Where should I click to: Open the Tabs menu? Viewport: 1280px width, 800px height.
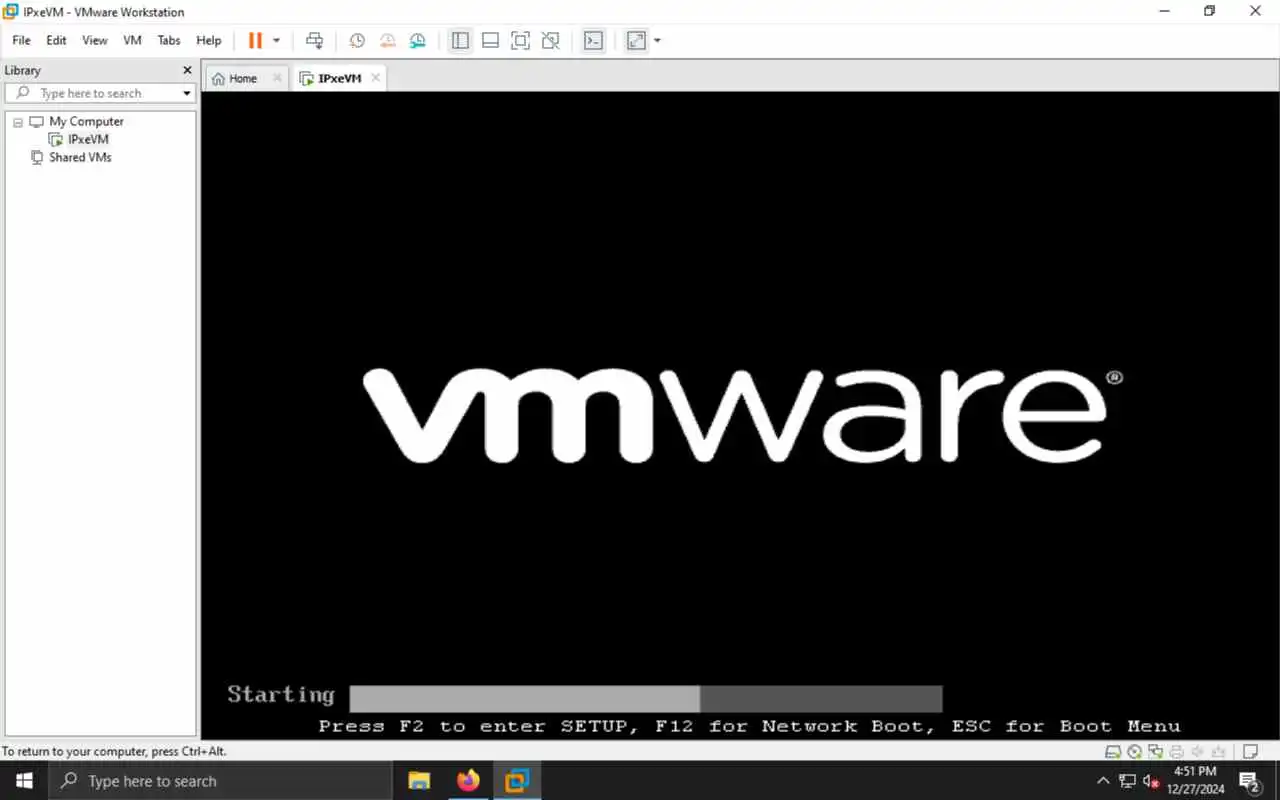(x=169, y=40)
